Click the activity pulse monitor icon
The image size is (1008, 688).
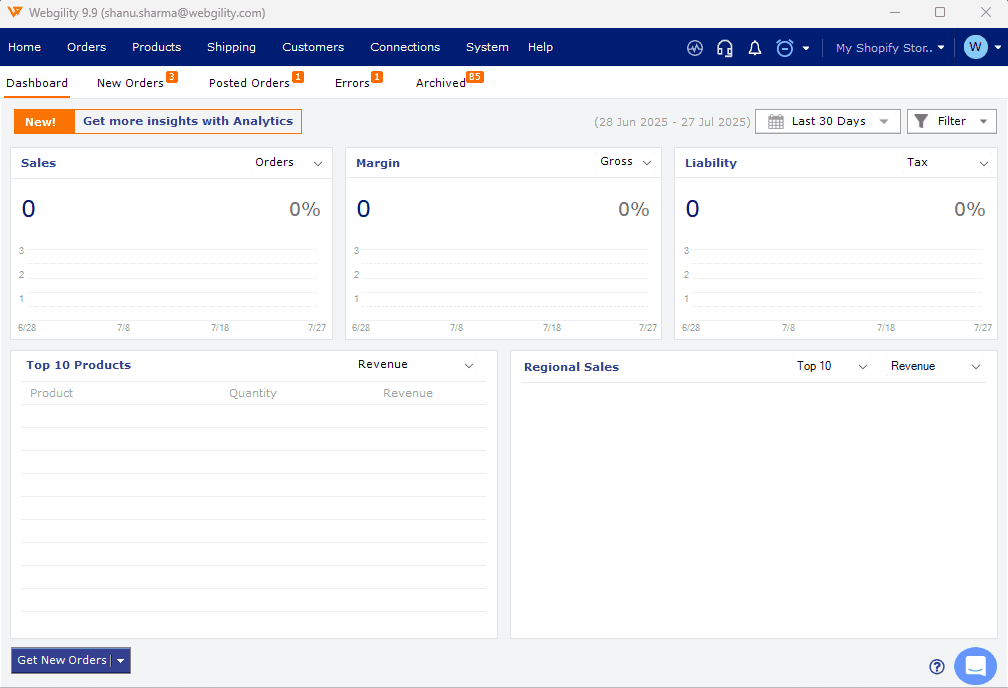pyautogui.click(x=695, y=48)
